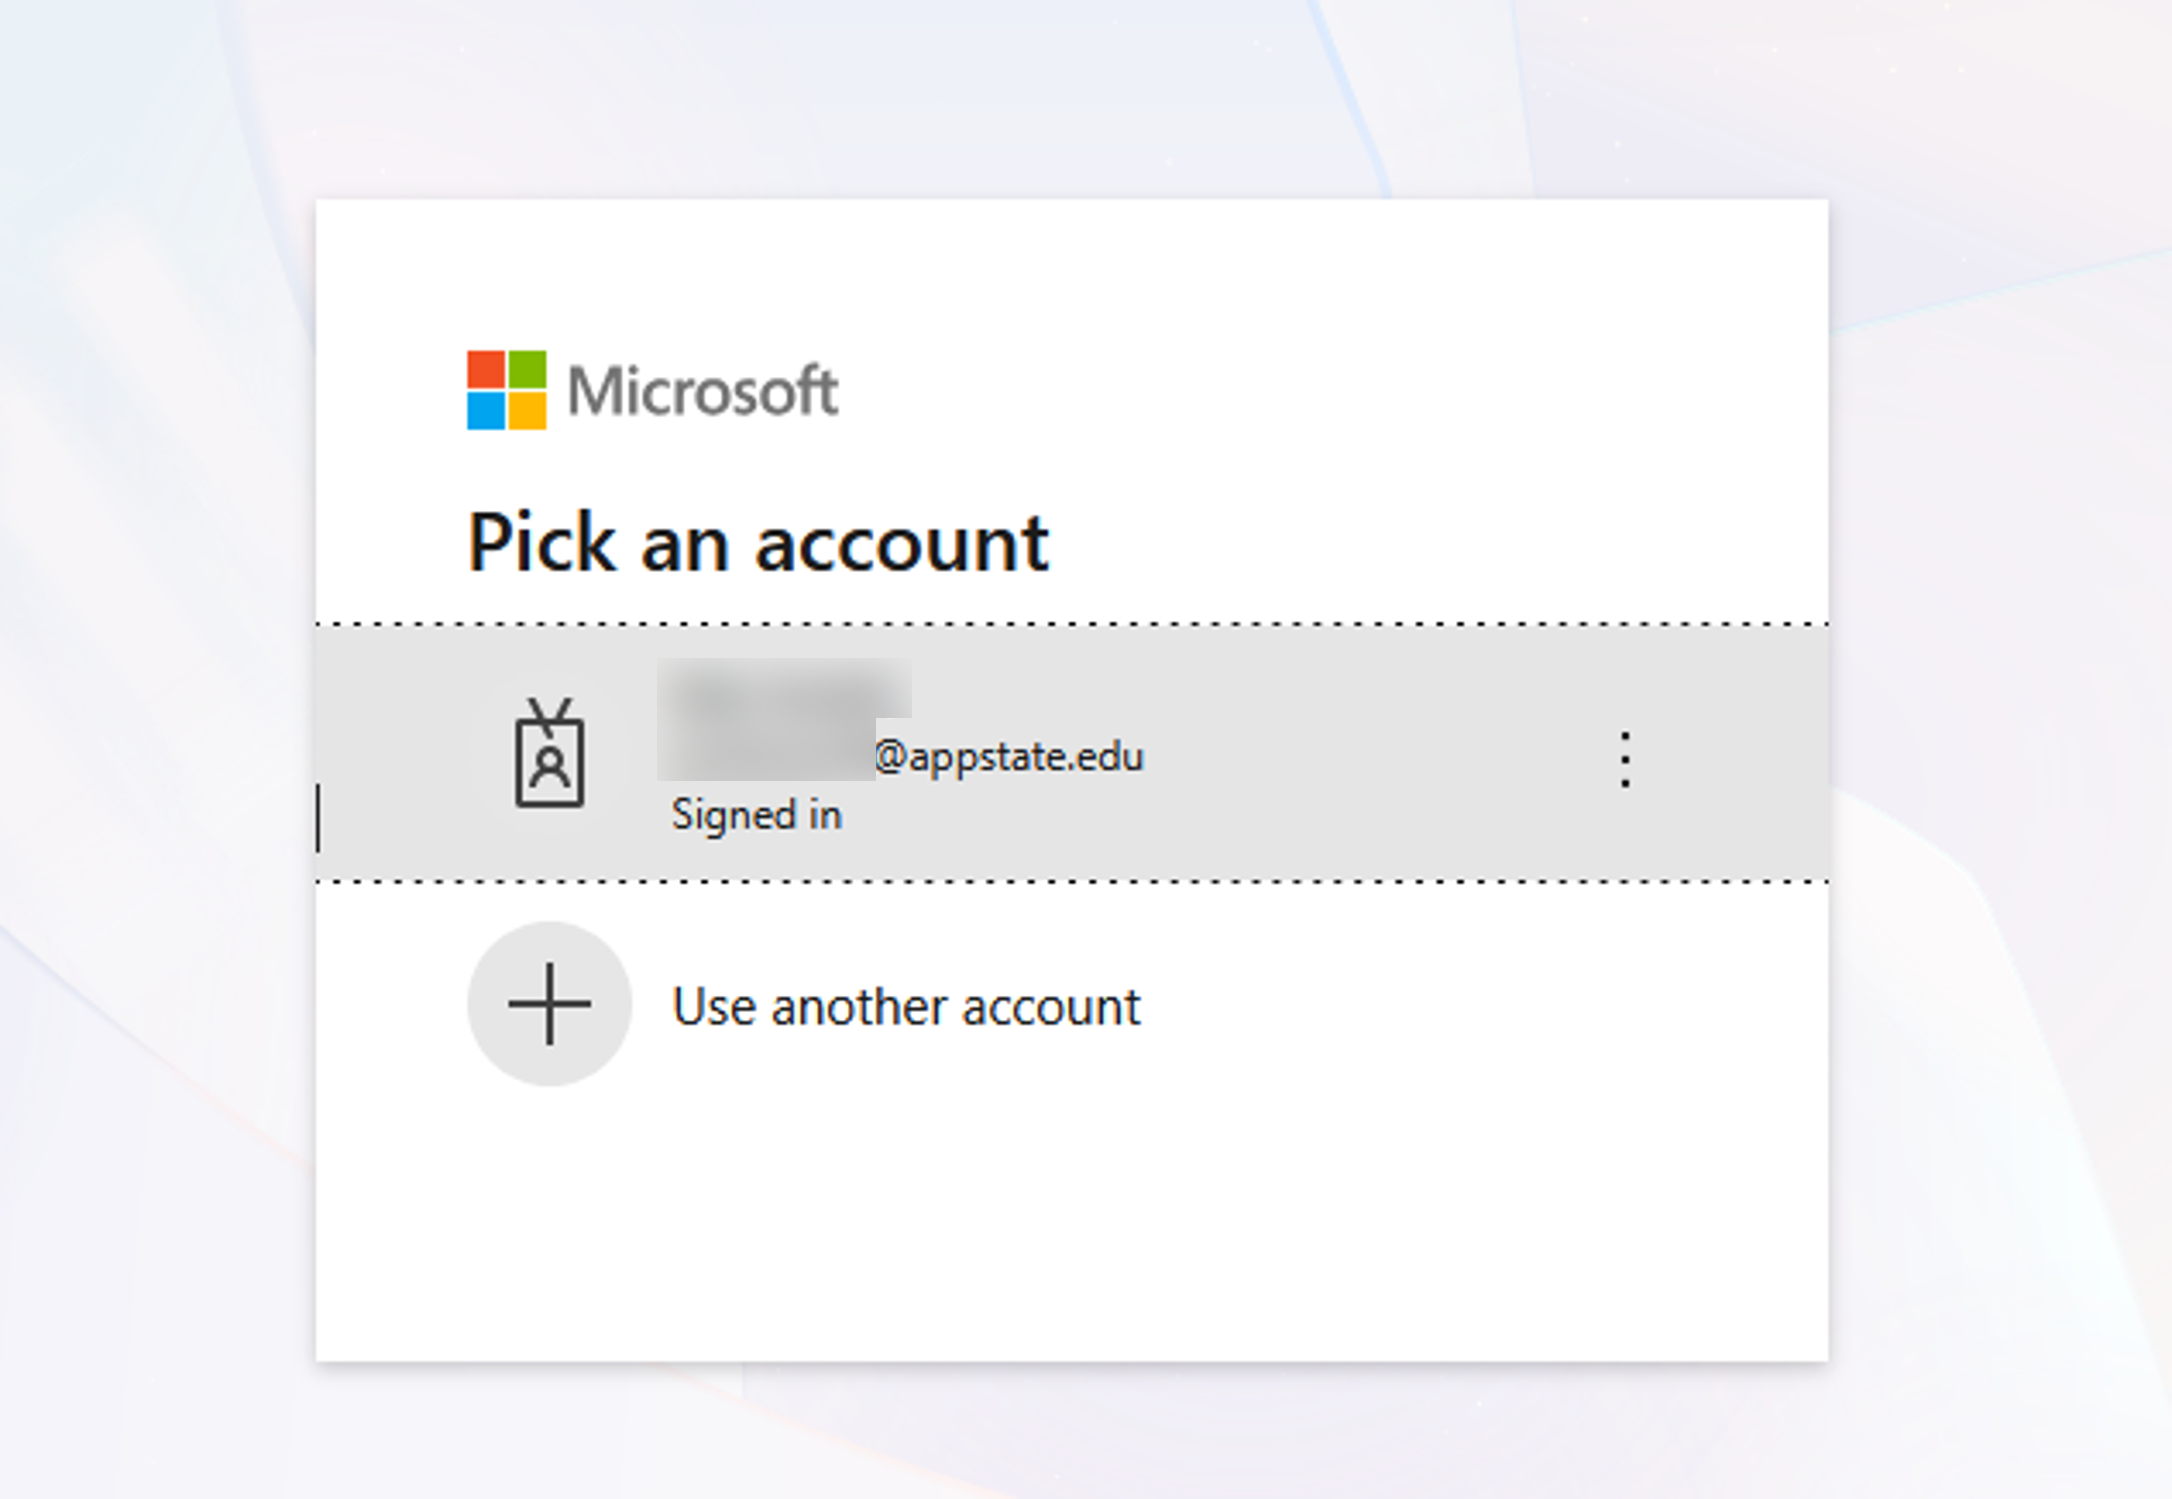Select the Use another account option

coord(1072,1004)
